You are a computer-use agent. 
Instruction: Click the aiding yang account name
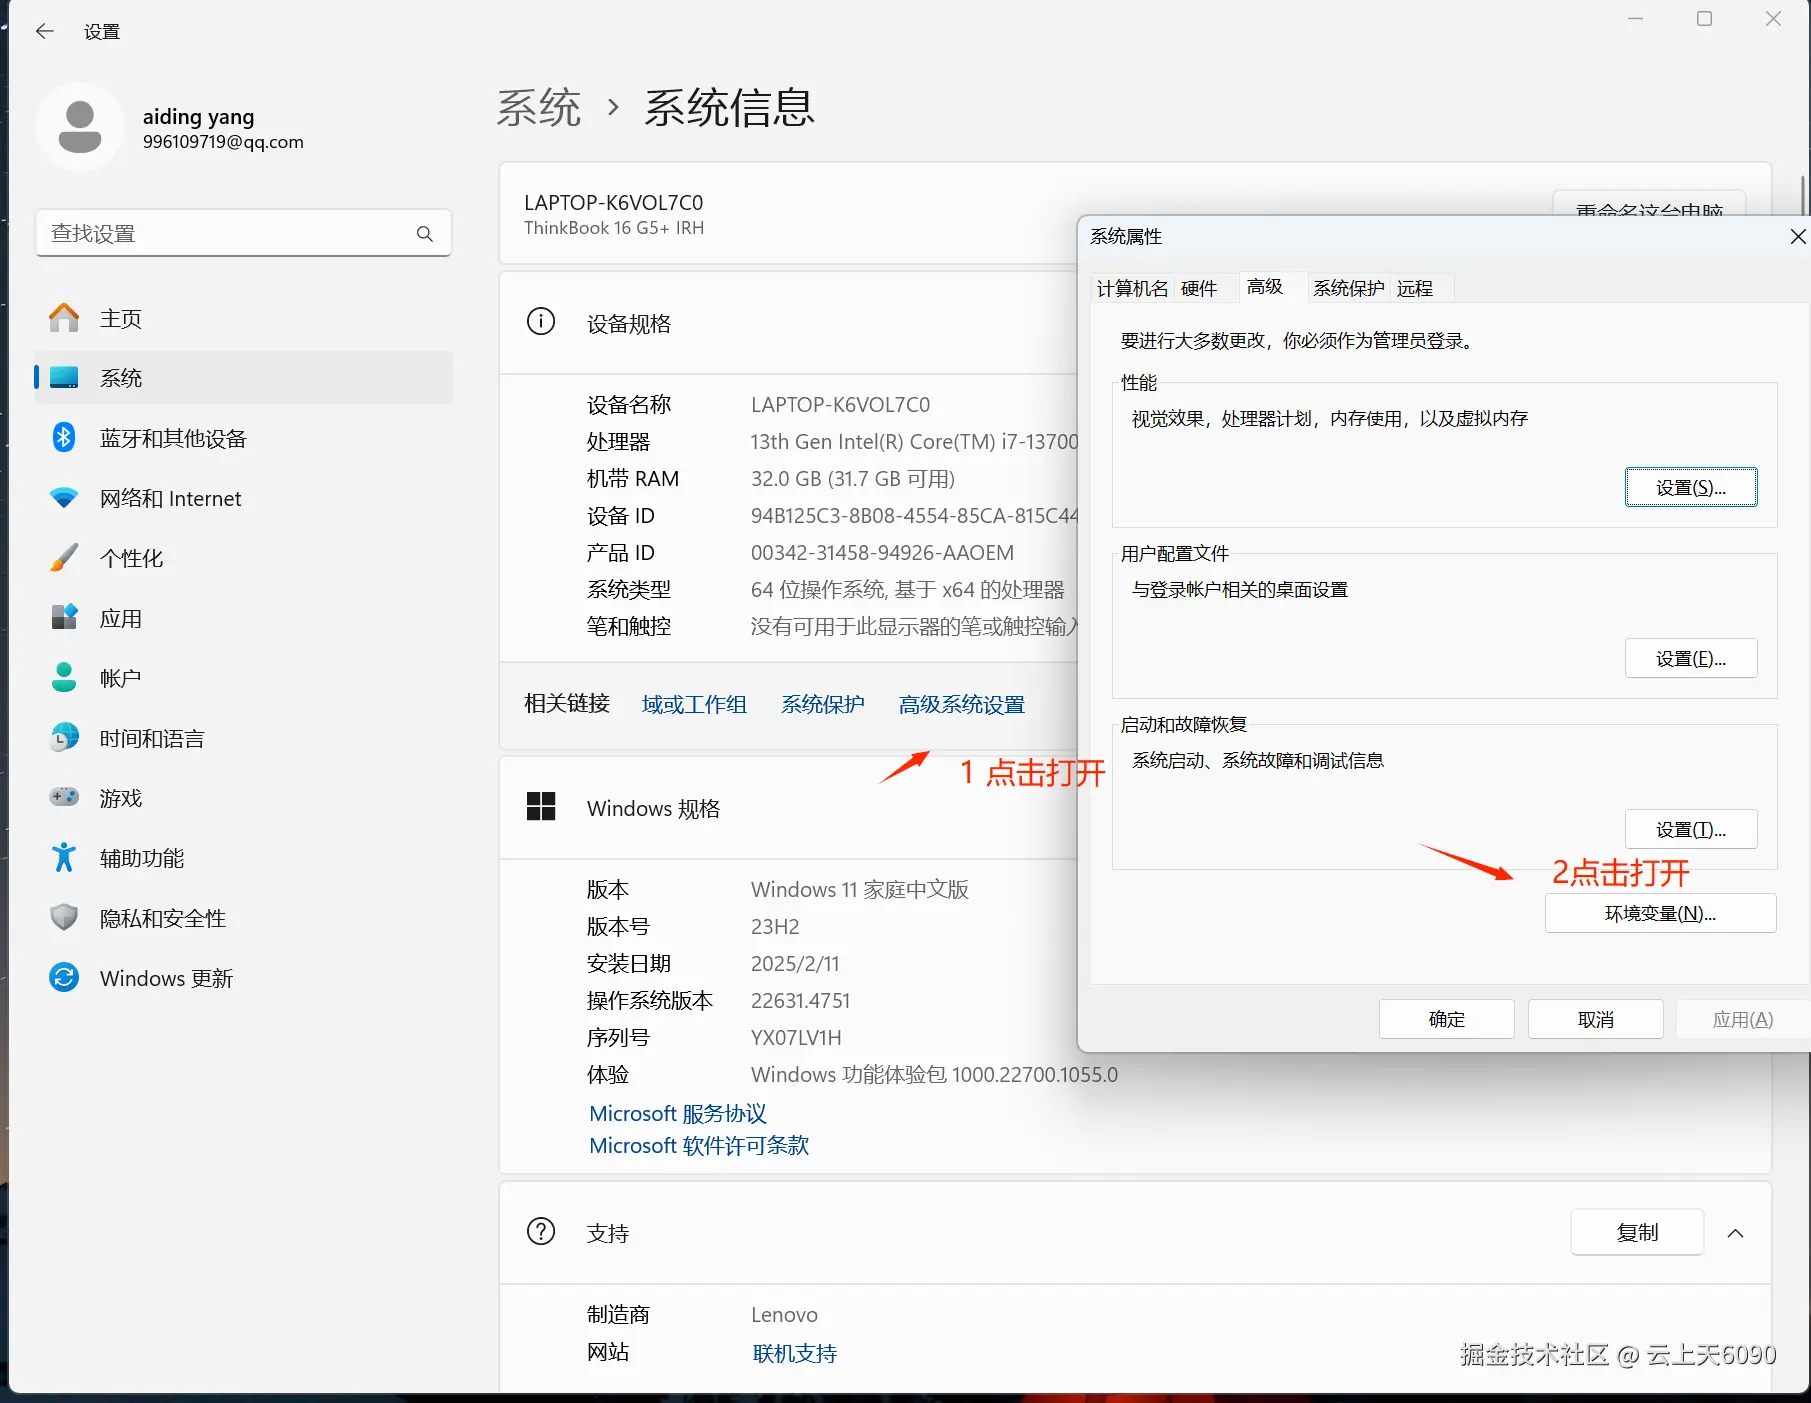pos(198,117)
